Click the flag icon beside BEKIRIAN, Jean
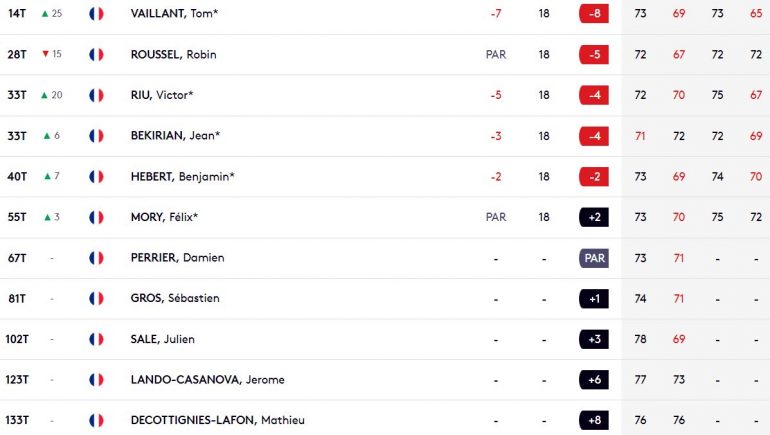The image size is (770, 435). pos(96,136)
